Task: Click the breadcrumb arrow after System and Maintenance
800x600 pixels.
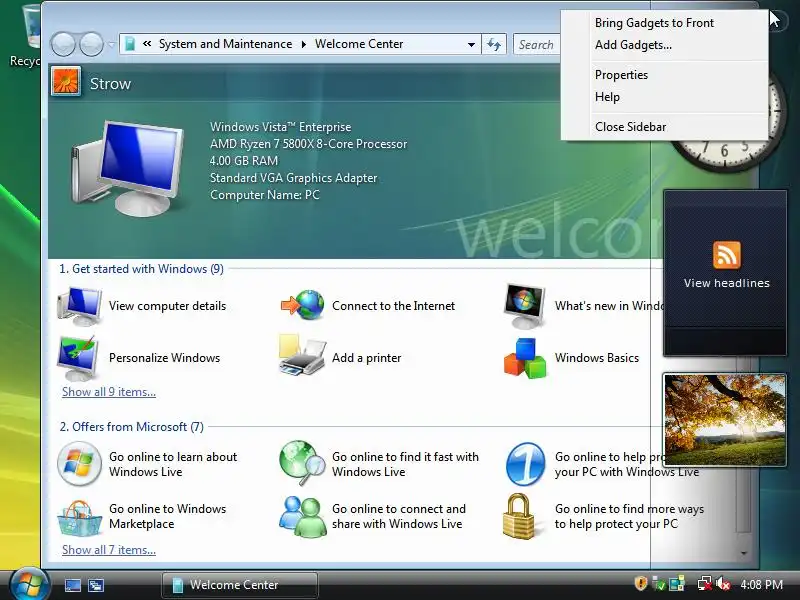Action: 304,44
